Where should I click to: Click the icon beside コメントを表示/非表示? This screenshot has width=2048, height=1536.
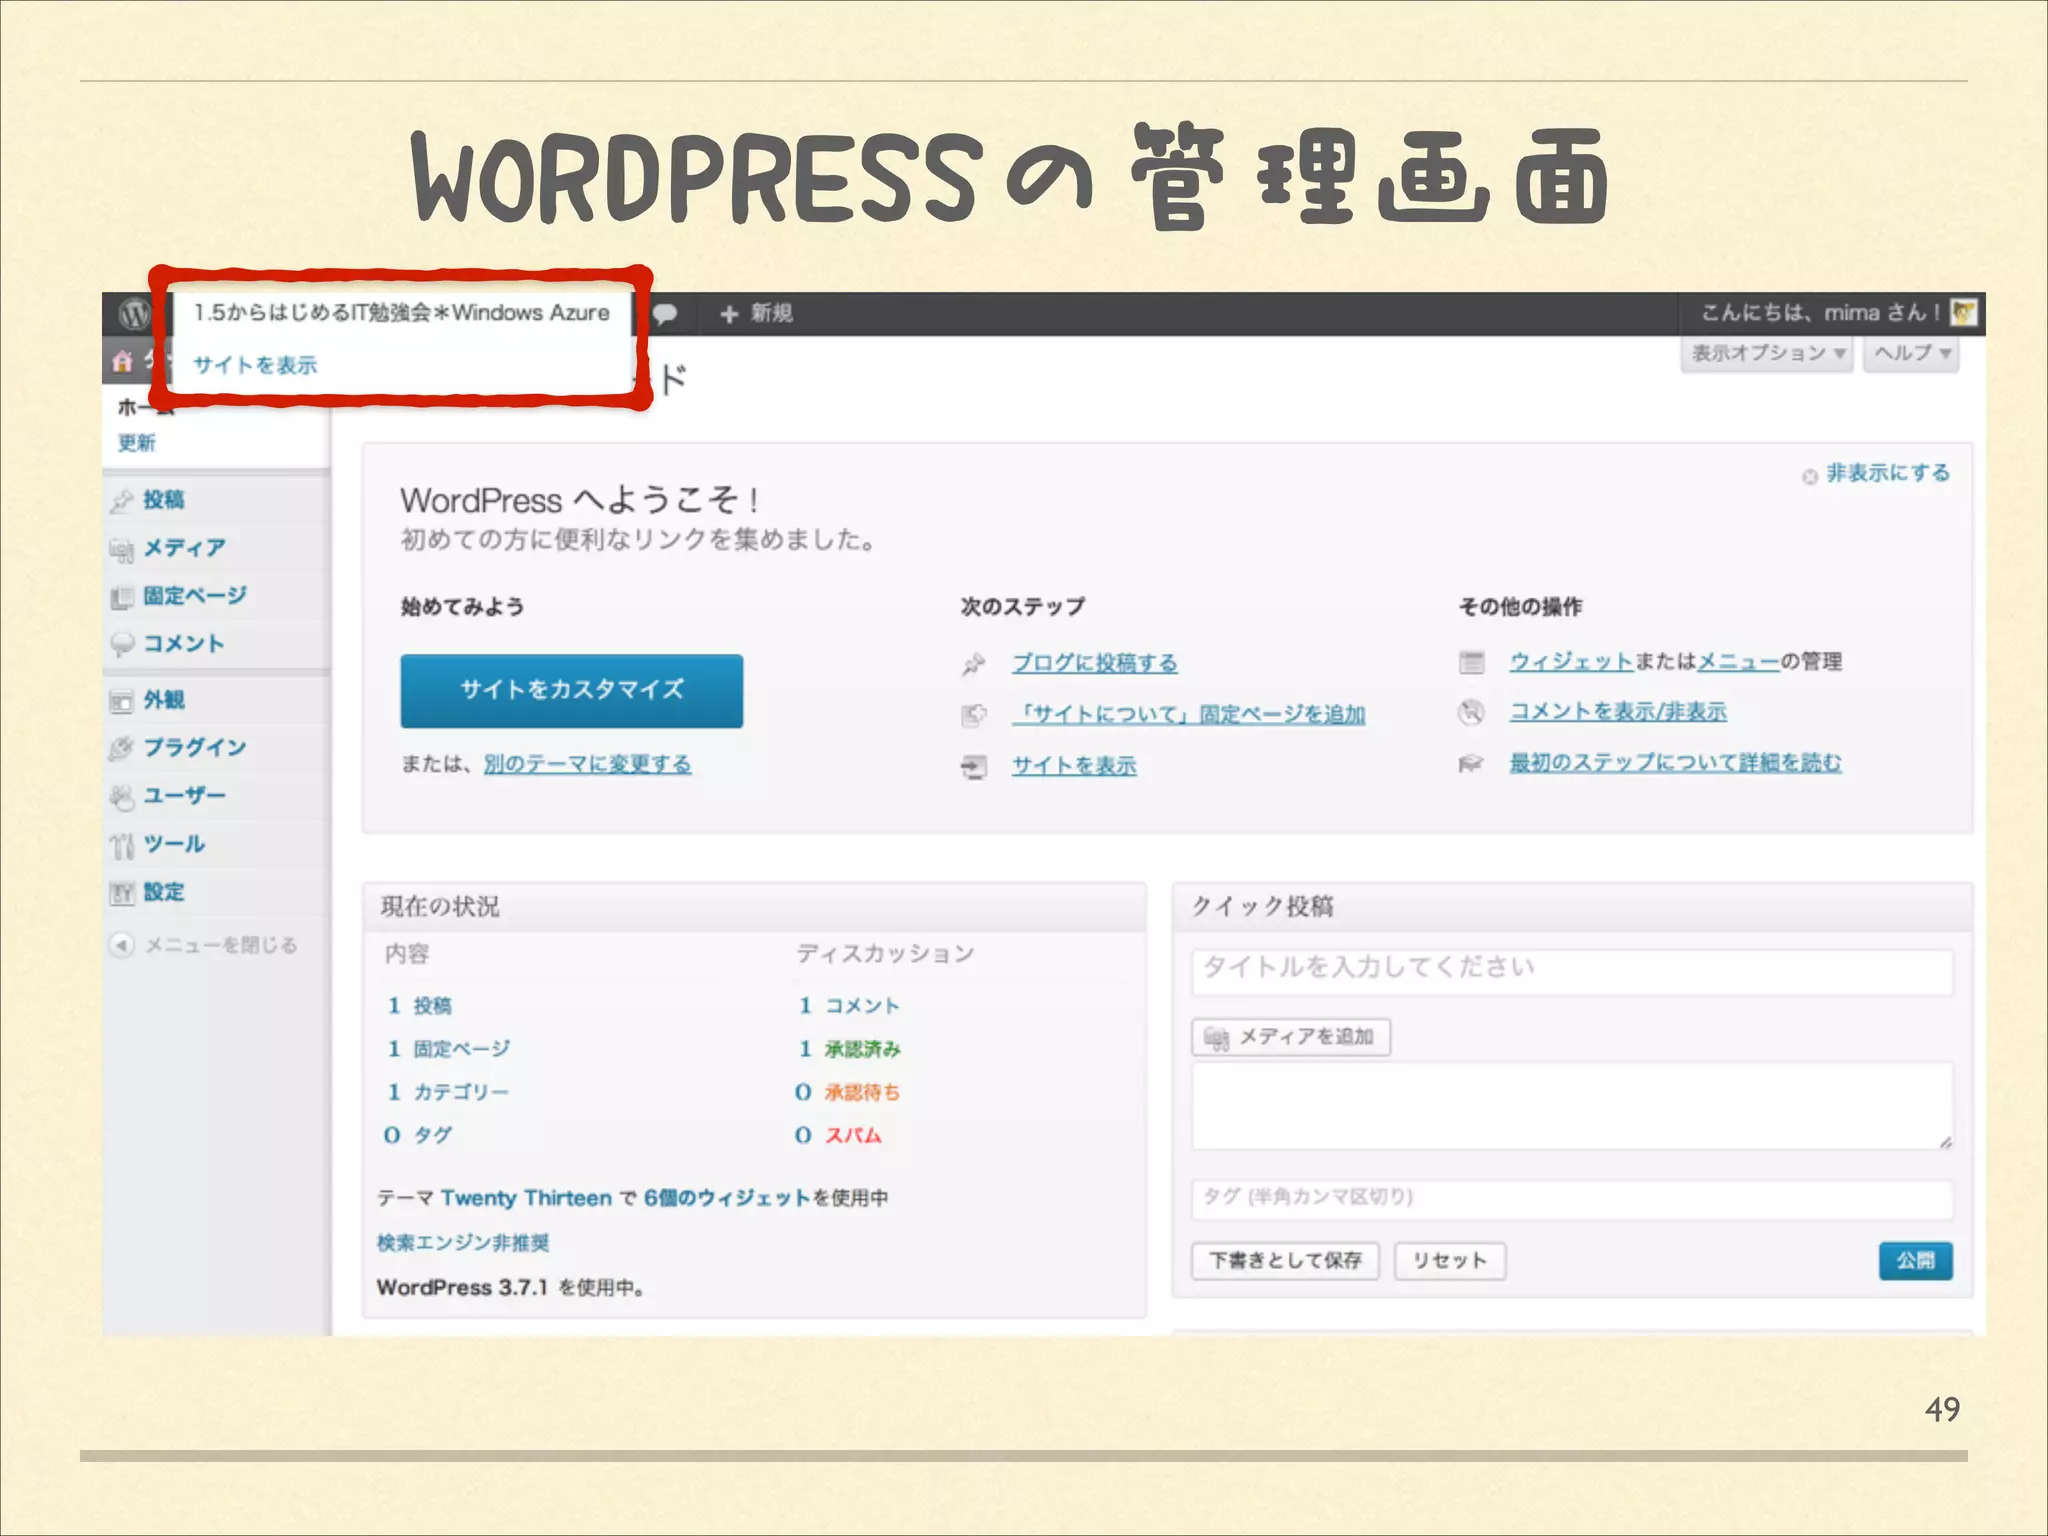pos(1471,712)
